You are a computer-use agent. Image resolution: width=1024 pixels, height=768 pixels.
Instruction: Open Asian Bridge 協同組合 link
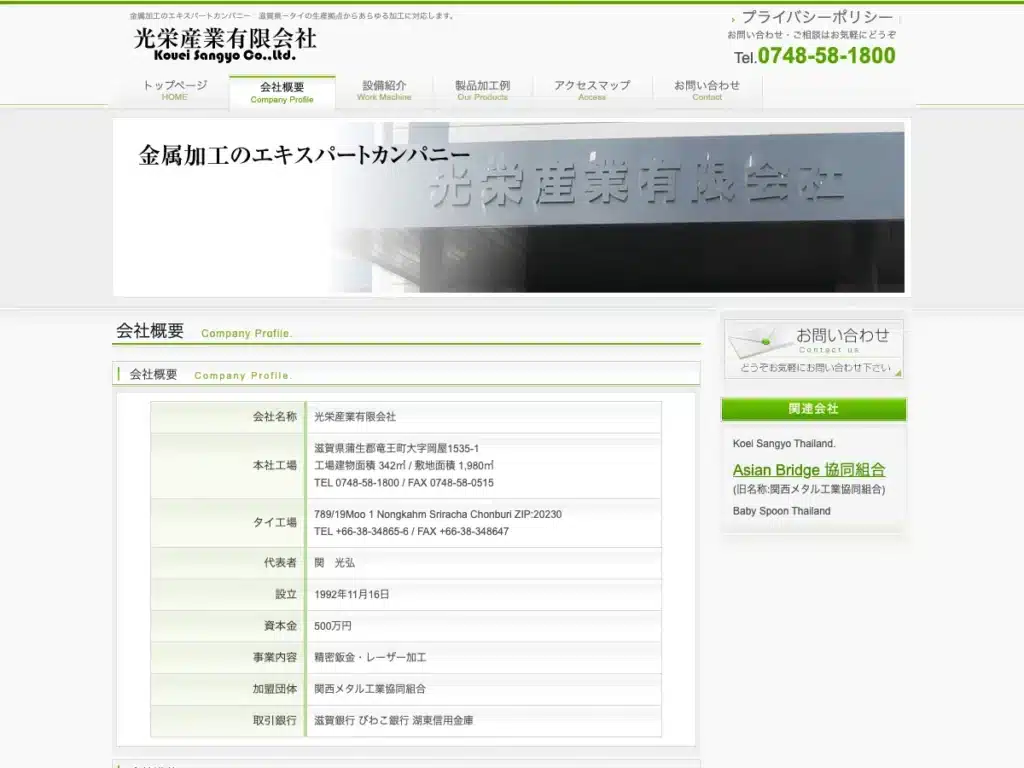coord(809,470)
